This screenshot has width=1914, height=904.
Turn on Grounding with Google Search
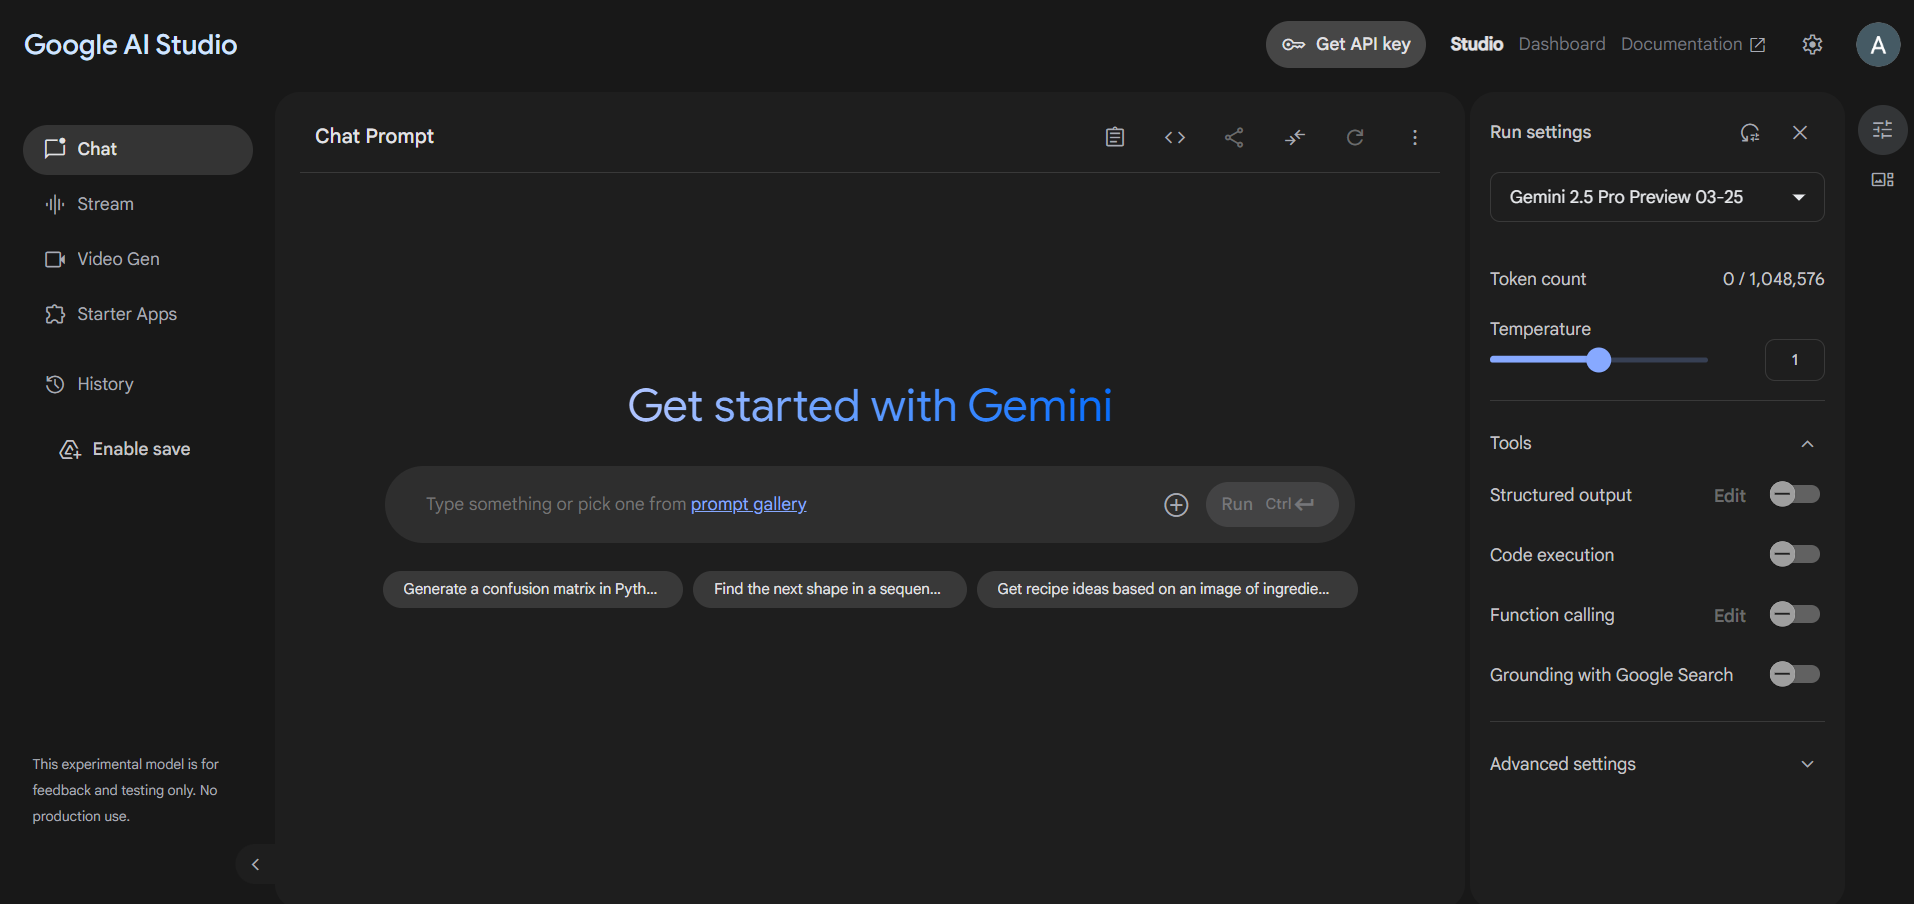pyautogui.click(x=1794, y=675)
